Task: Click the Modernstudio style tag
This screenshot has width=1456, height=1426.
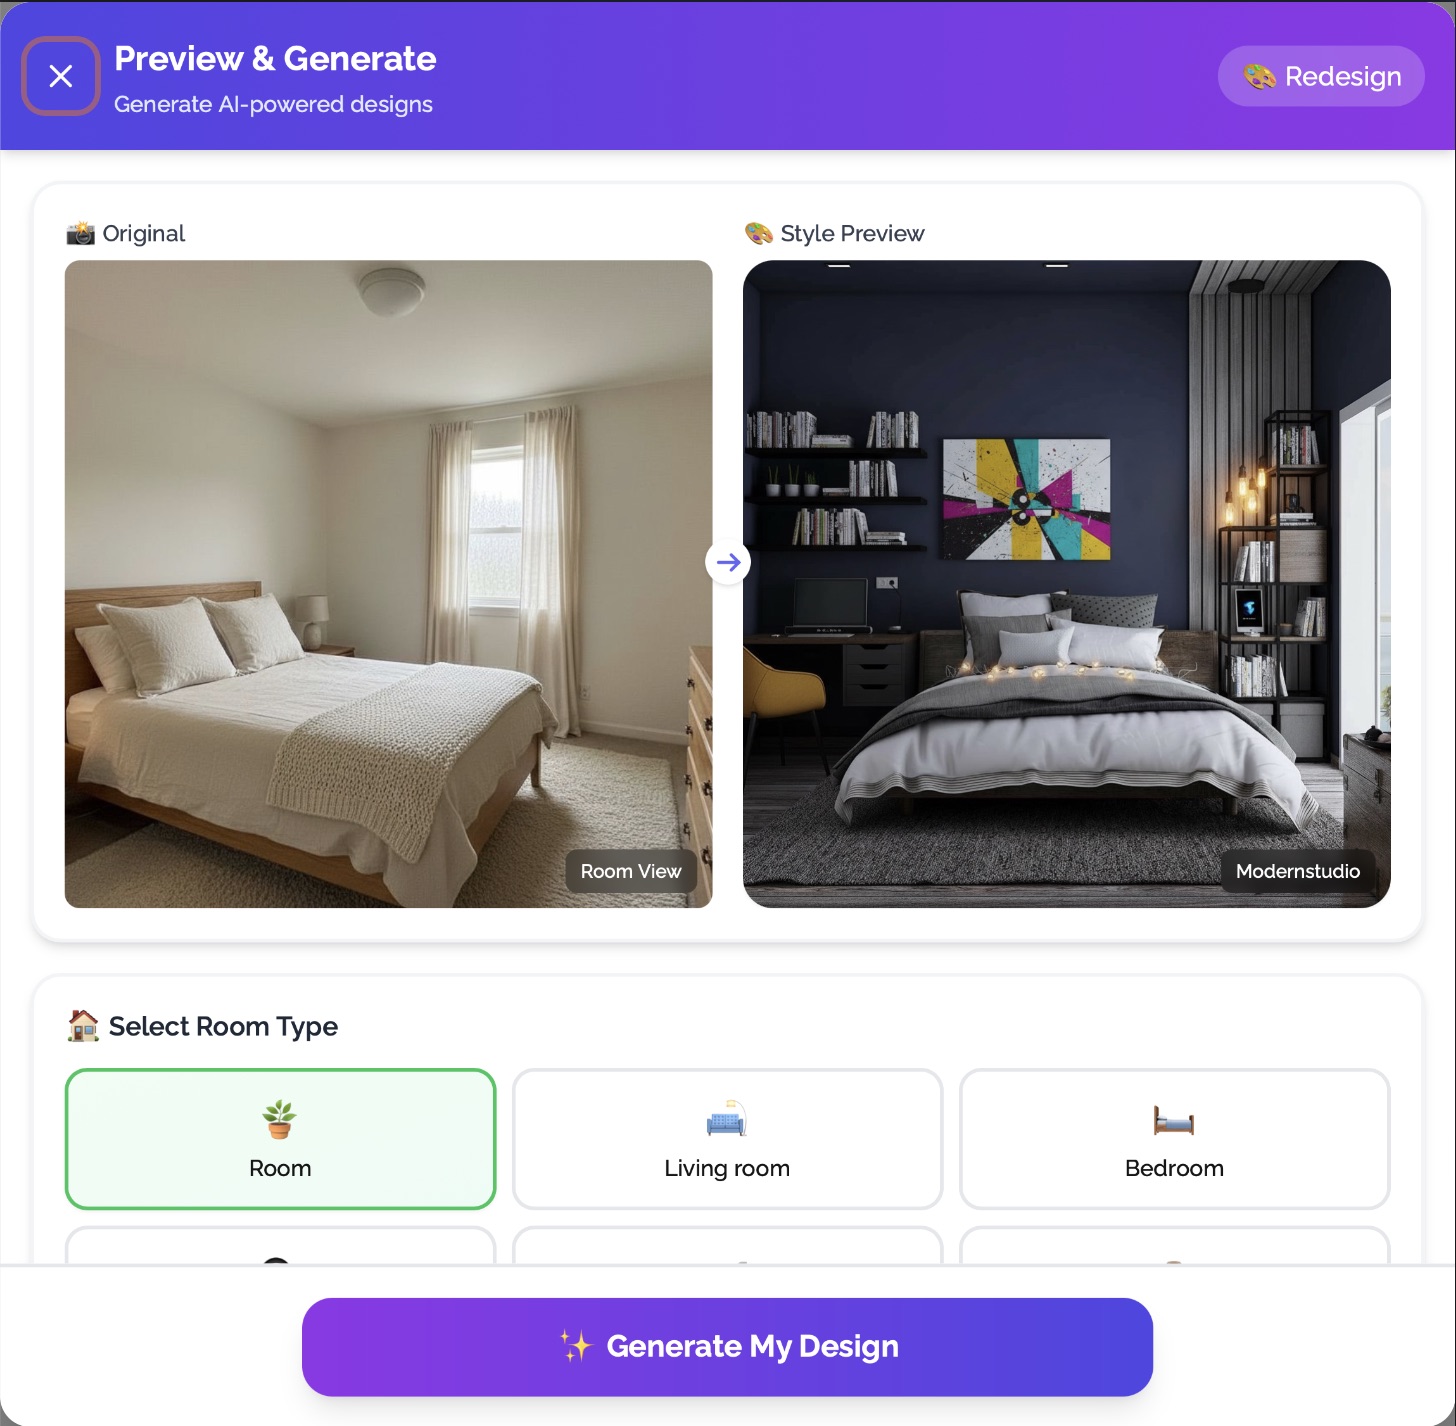Action: pos(1298,871)
